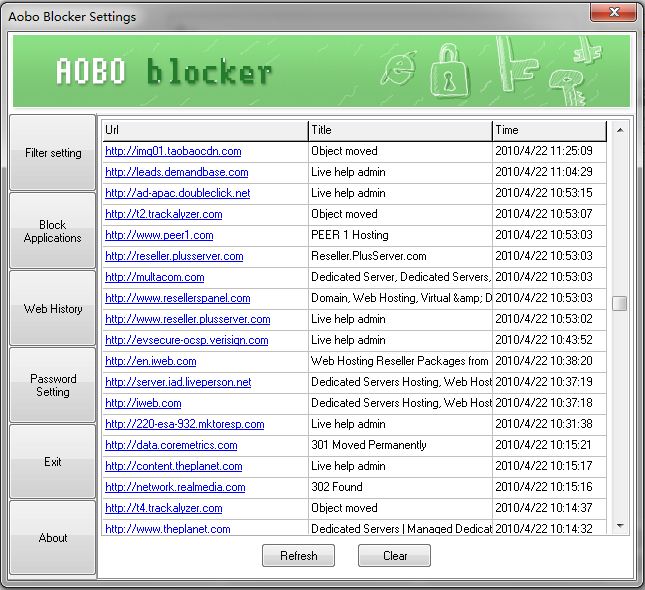The width and height of the screenshot is (645, 590).
Task: Click the Refresh button
Action: pyautogui.click(x=299, y=556)
